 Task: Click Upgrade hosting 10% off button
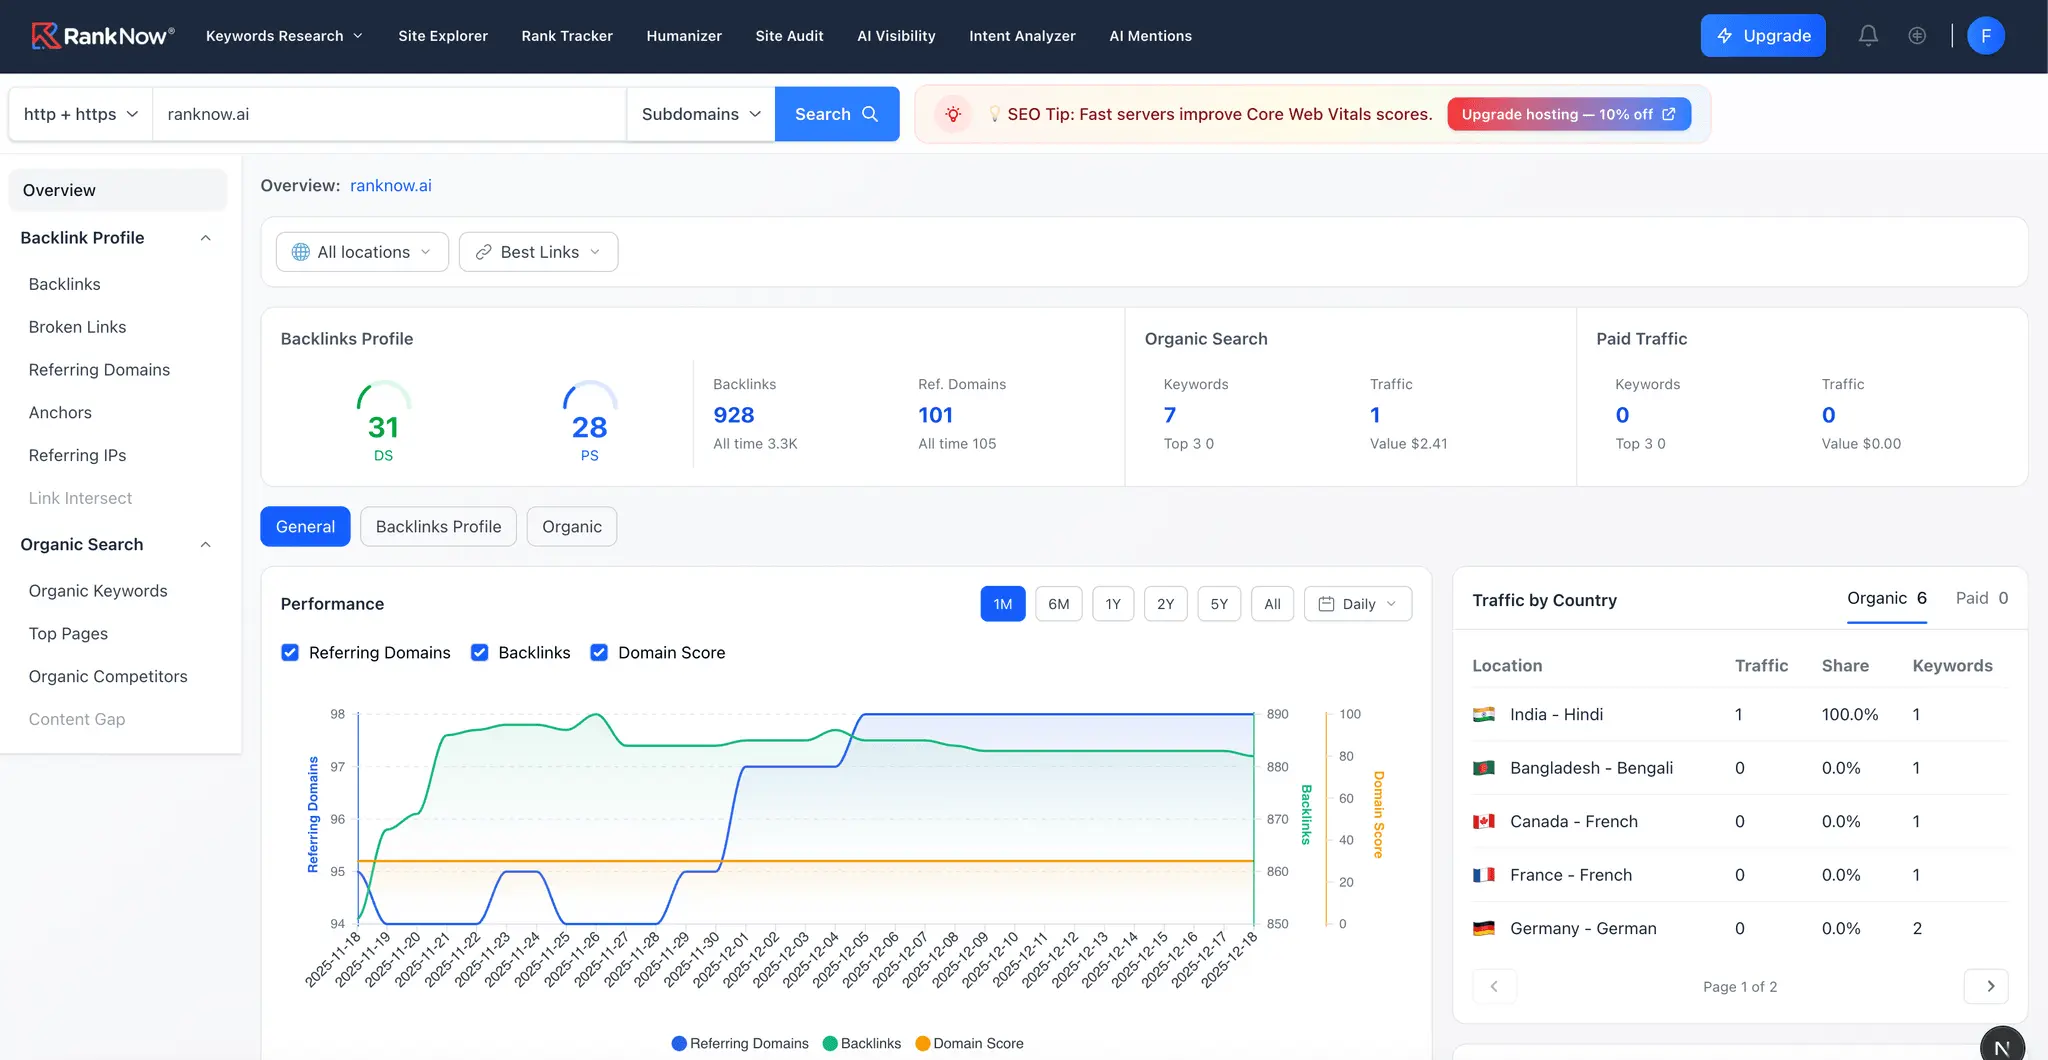(x=1569, y=114)
